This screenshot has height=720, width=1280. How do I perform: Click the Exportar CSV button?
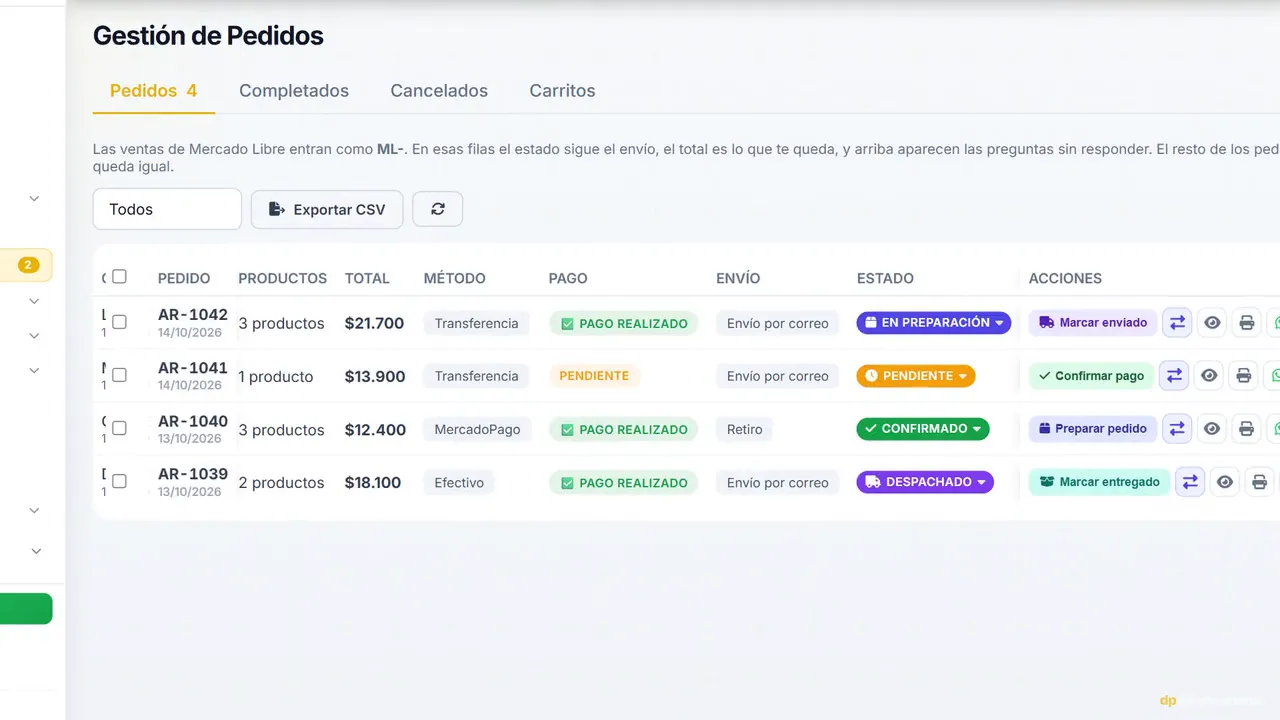(327, 209)
